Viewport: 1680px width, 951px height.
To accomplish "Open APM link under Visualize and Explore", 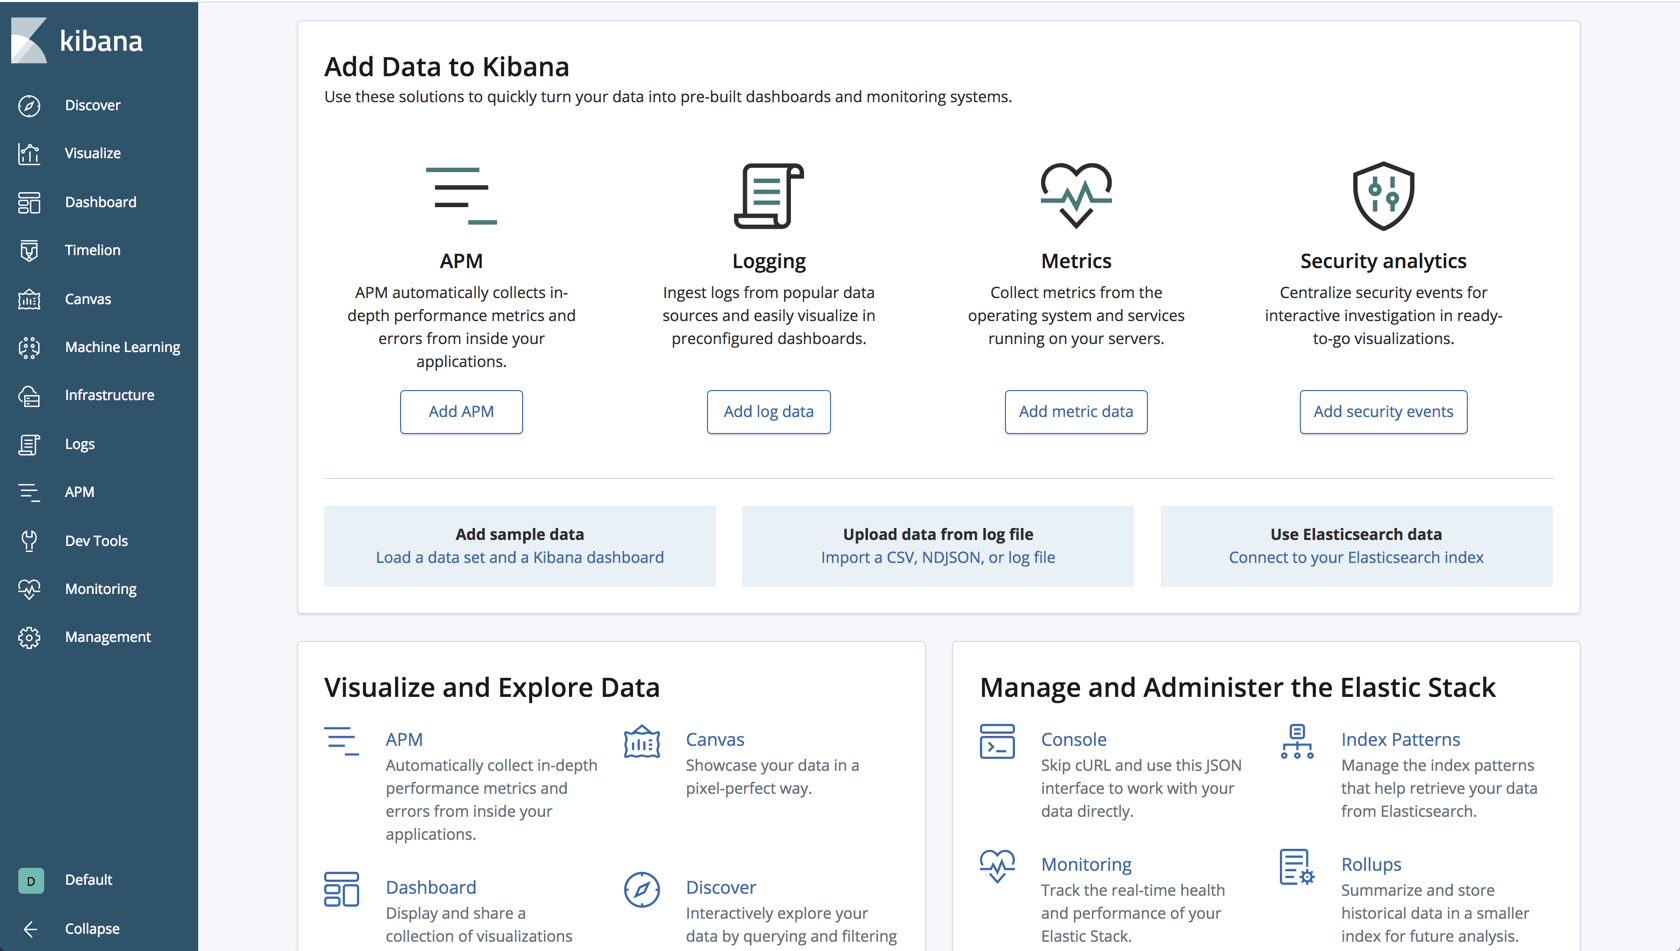I will (404, 740).
